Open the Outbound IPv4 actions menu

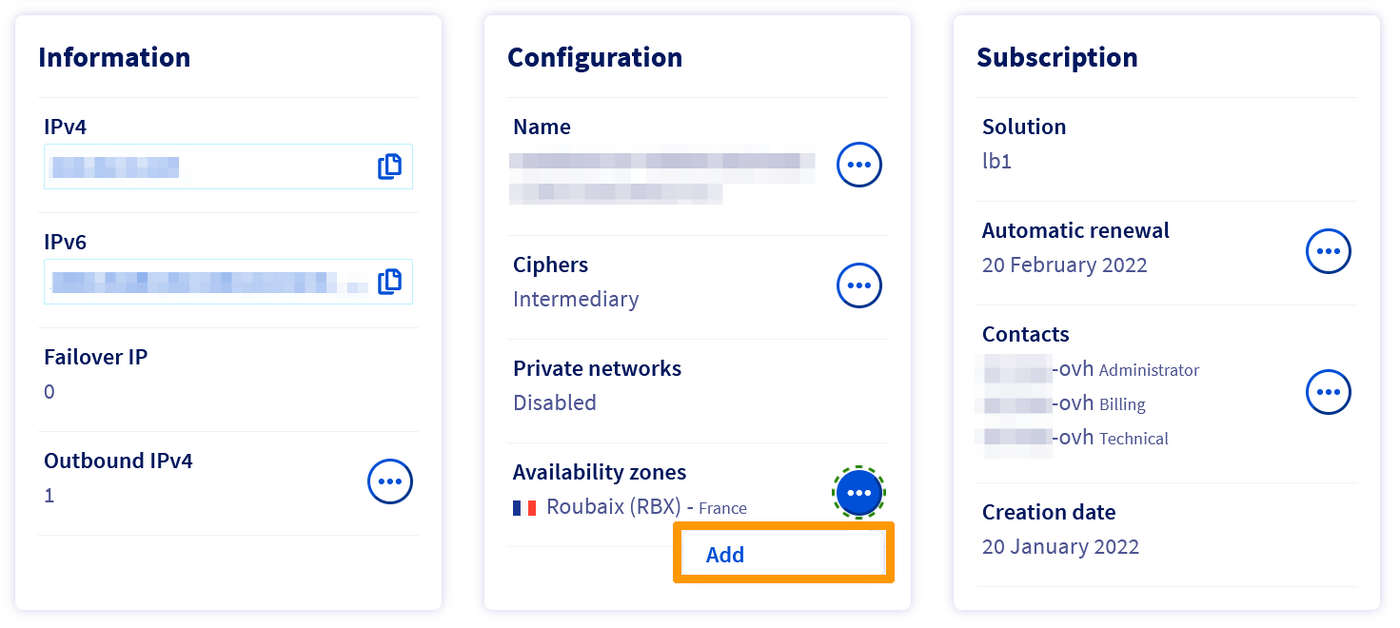coord(390,482)
